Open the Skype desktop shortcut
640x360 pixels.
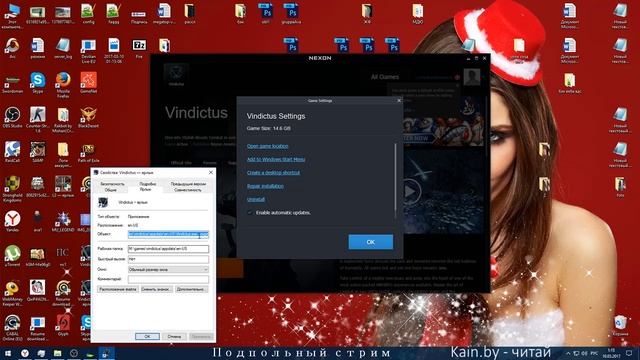pos(38,83)
